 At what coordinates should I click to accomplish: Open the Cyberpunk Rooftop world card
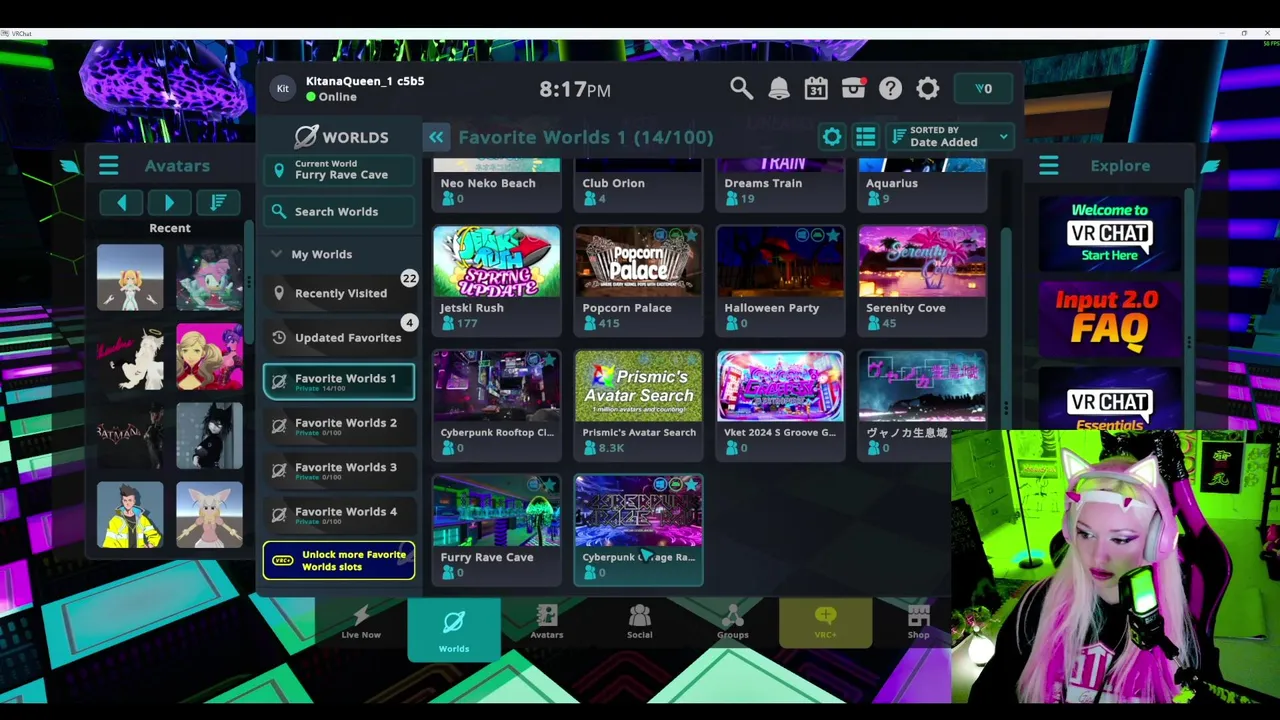click(496, 404)
